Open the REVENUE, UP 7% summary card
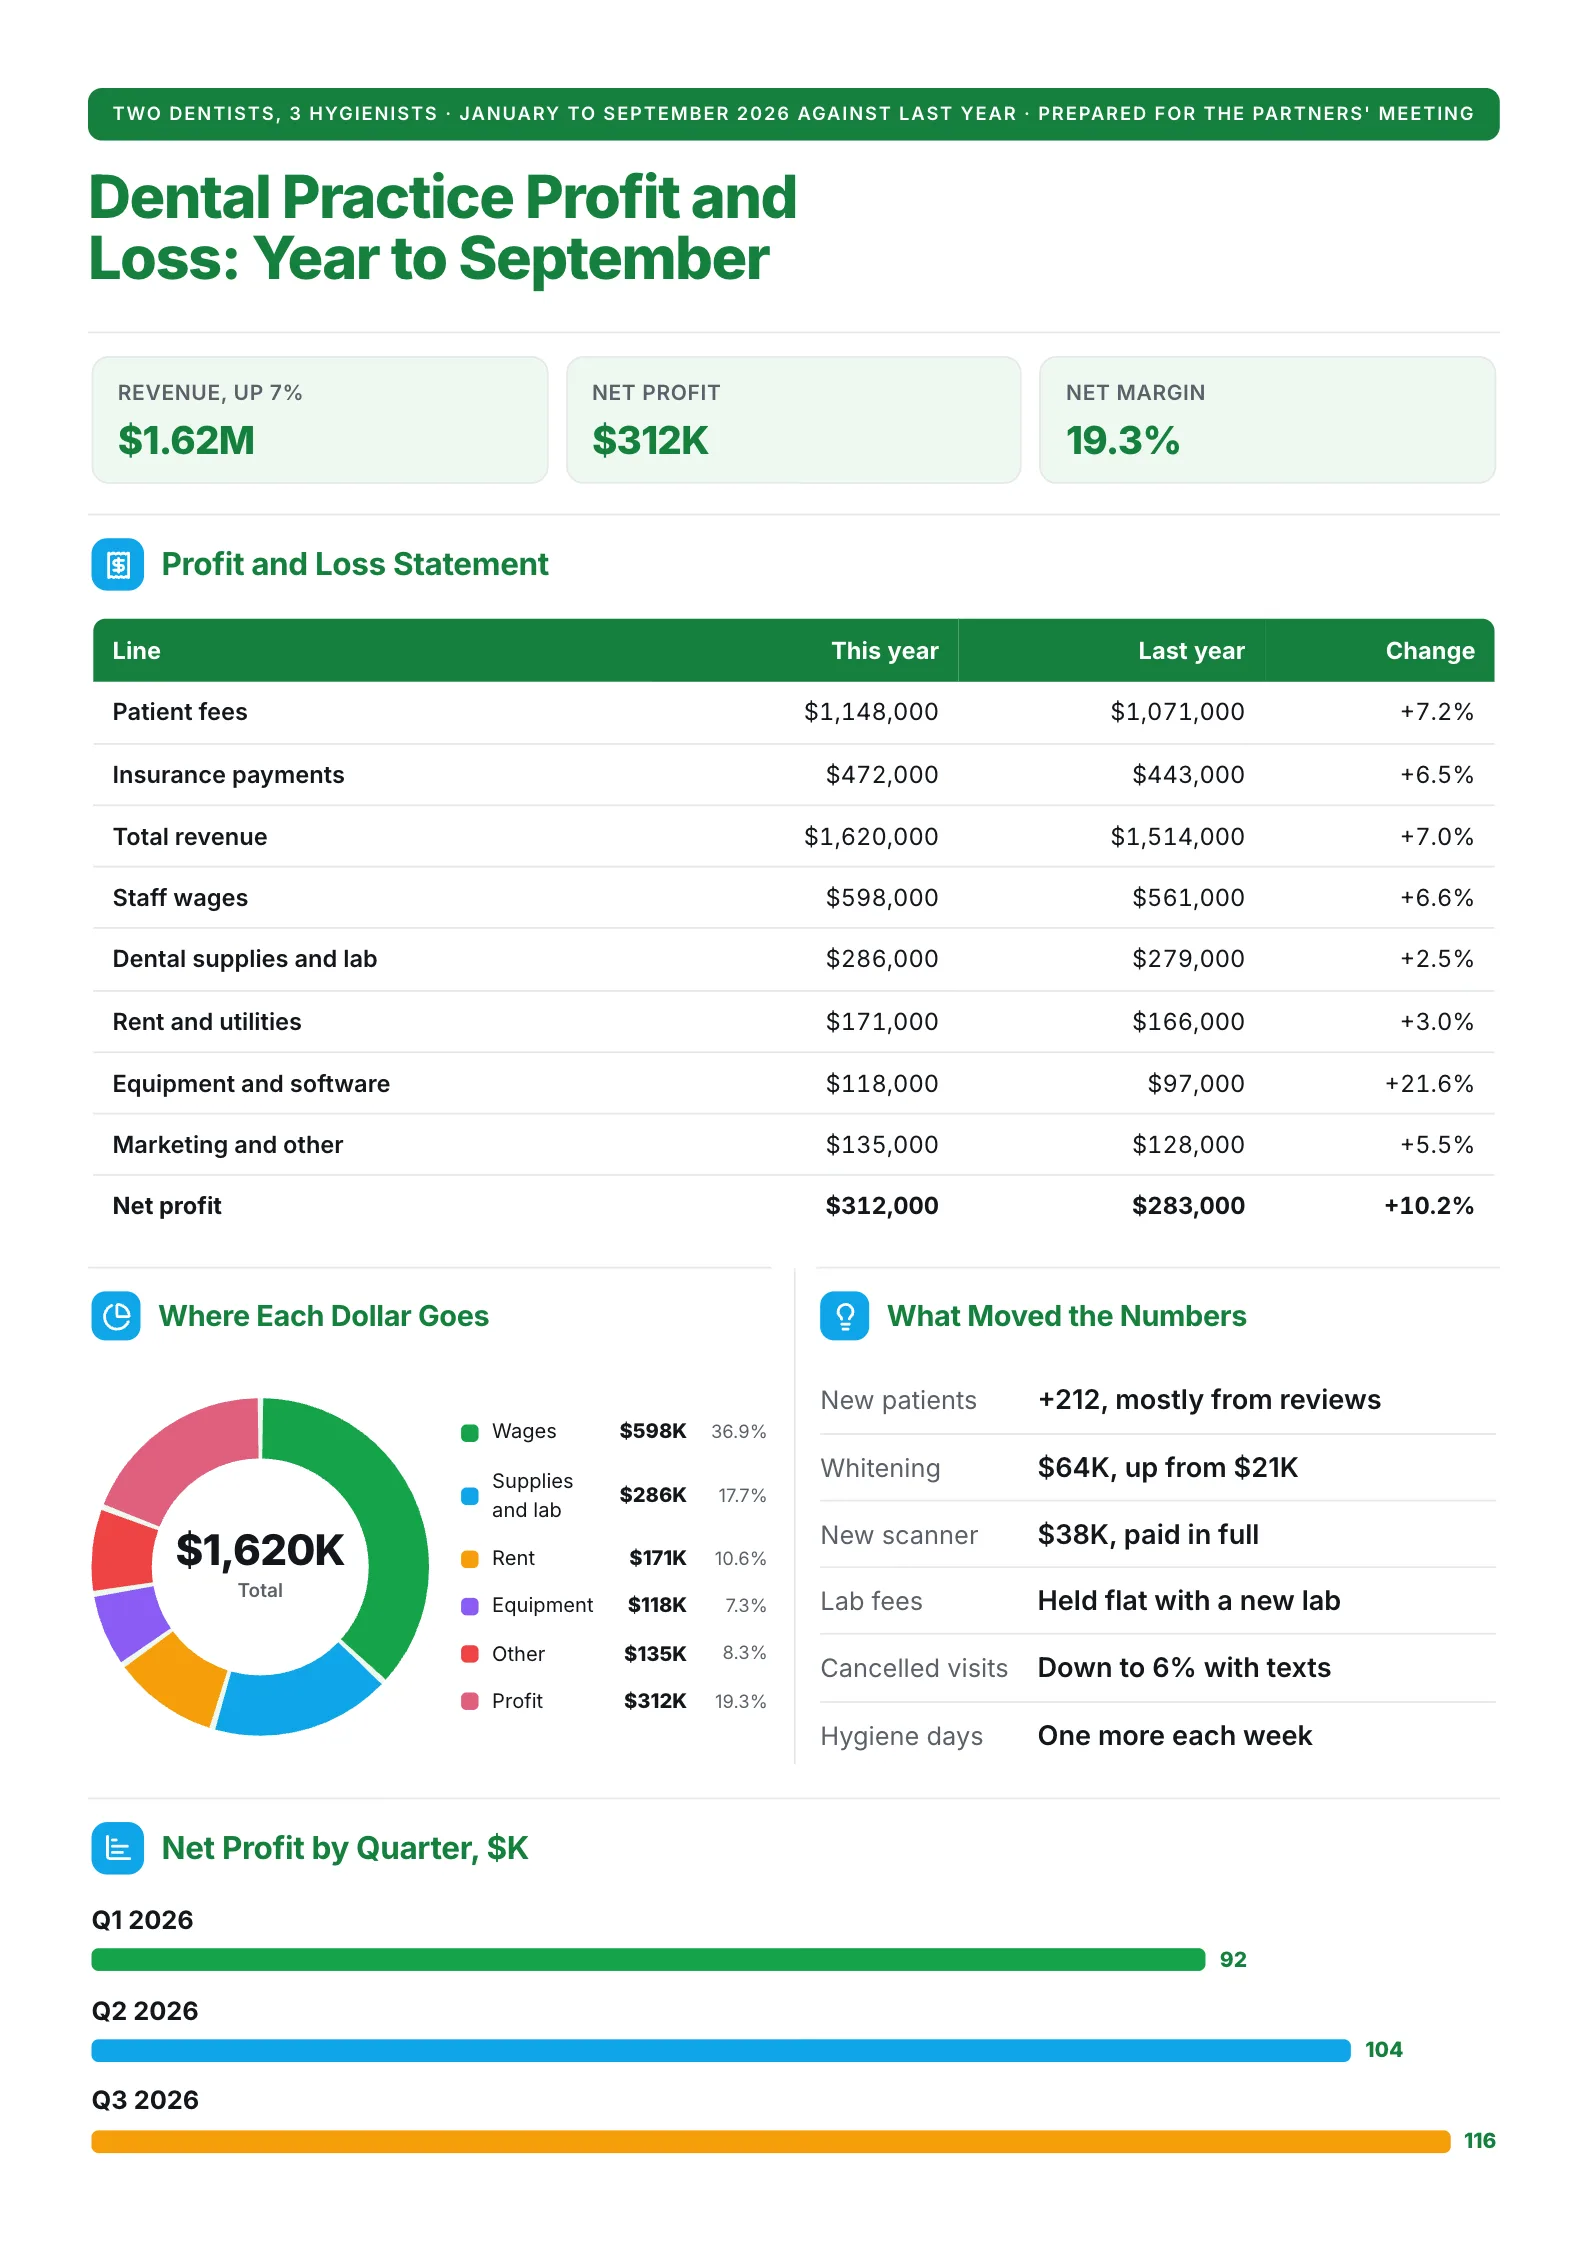Viewport: 1588px width, 2246px height. coord(320,420)
